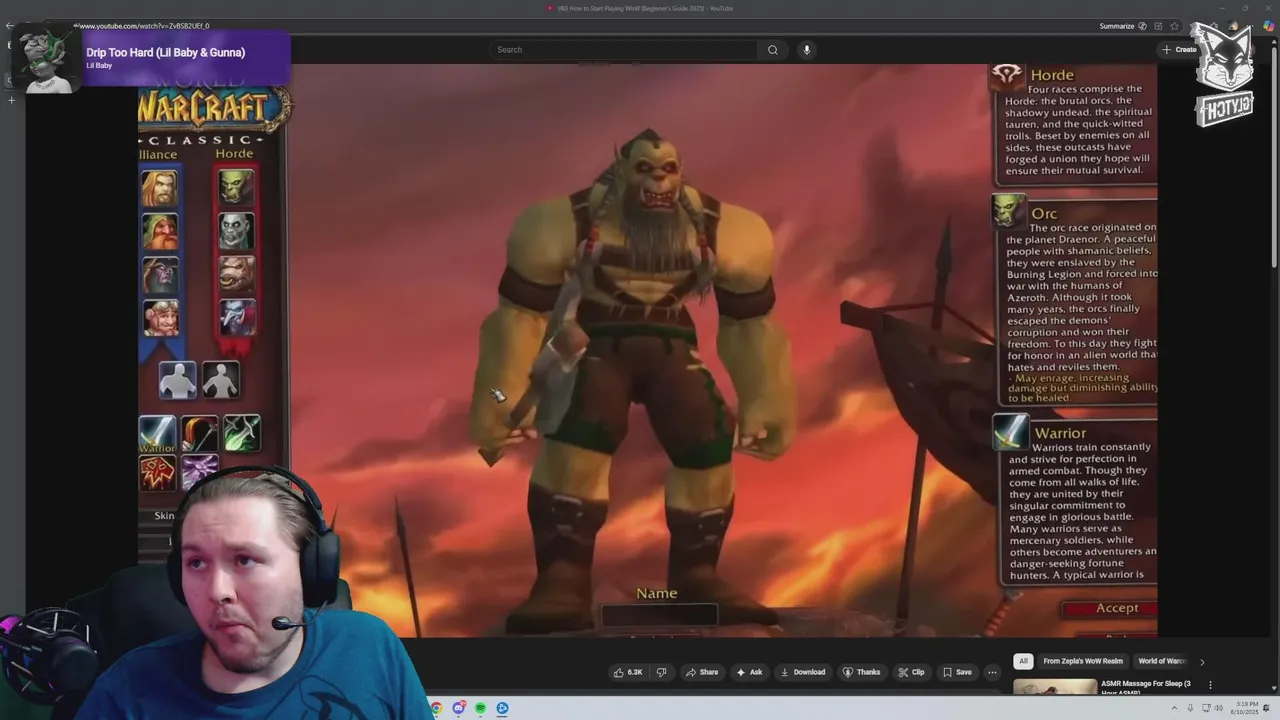Pick the Rogue class green dagger icon
This screenshot has height=720, width=1280.
pos(242,434)
